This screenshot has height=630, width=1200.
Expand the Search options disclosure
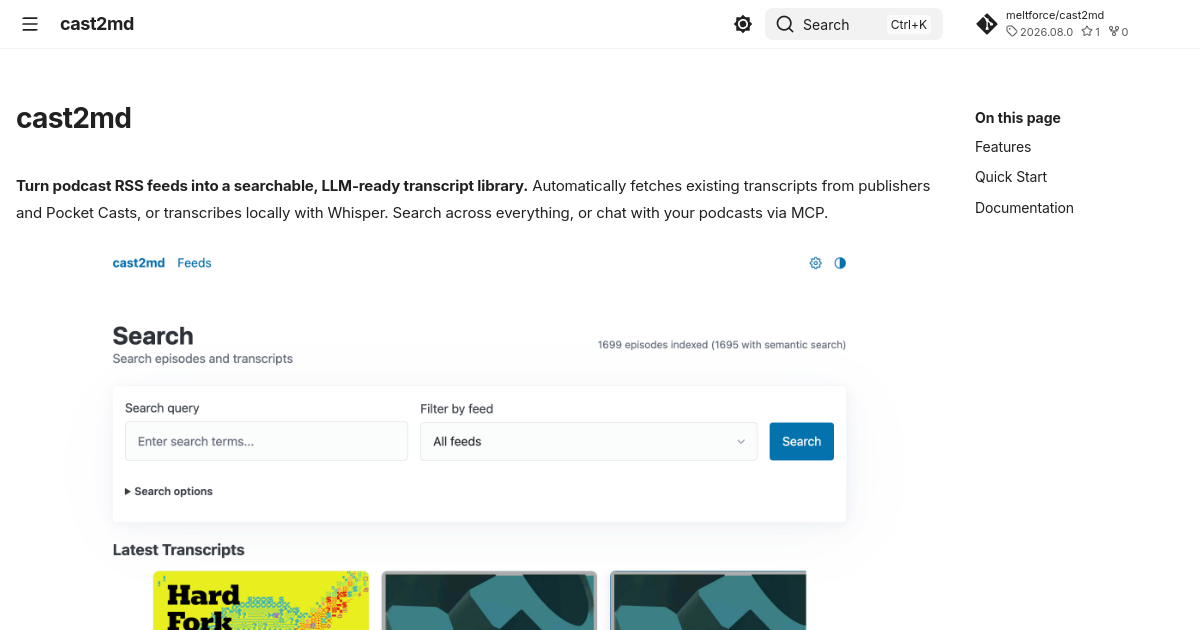pos(168,491)
